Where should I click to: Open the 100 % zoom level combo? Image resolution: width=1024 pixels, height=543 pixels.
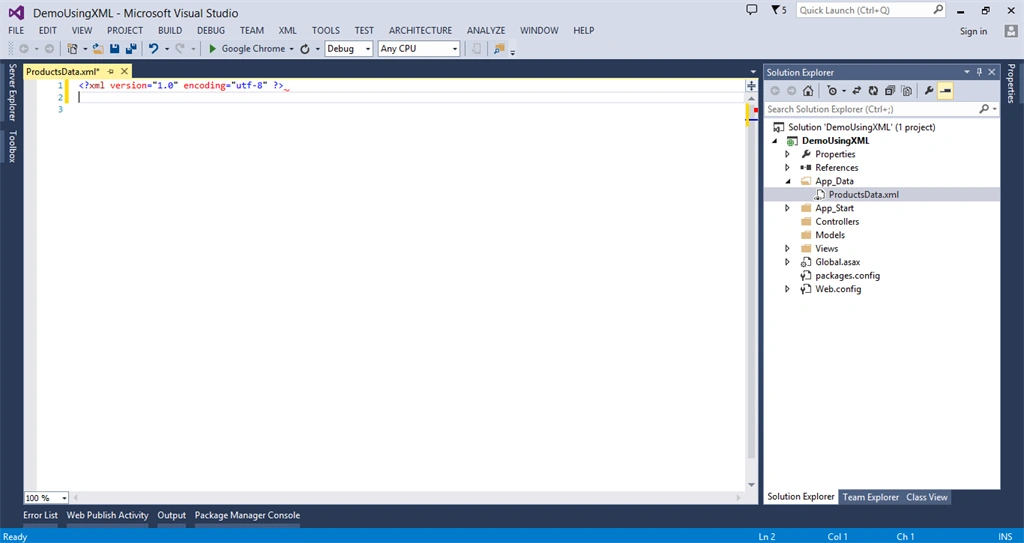click(46, 498)
